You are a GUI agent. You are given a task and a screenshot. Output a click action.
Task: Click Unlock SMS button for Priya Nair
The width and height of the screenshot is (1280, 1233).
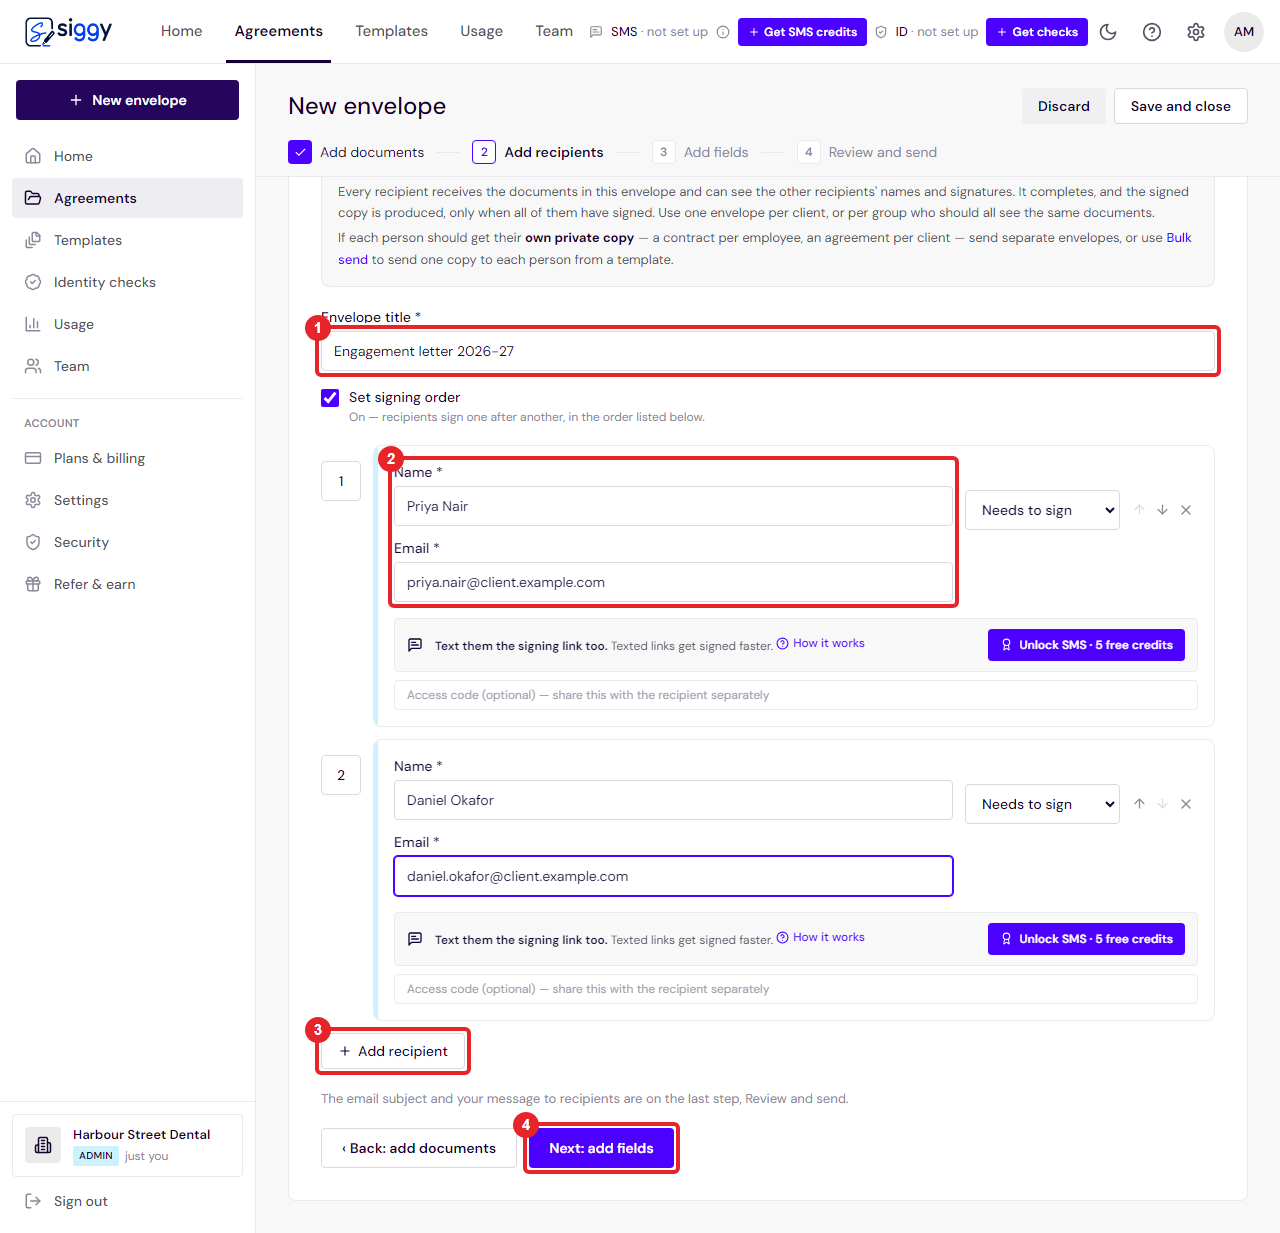click(1086, 645)
